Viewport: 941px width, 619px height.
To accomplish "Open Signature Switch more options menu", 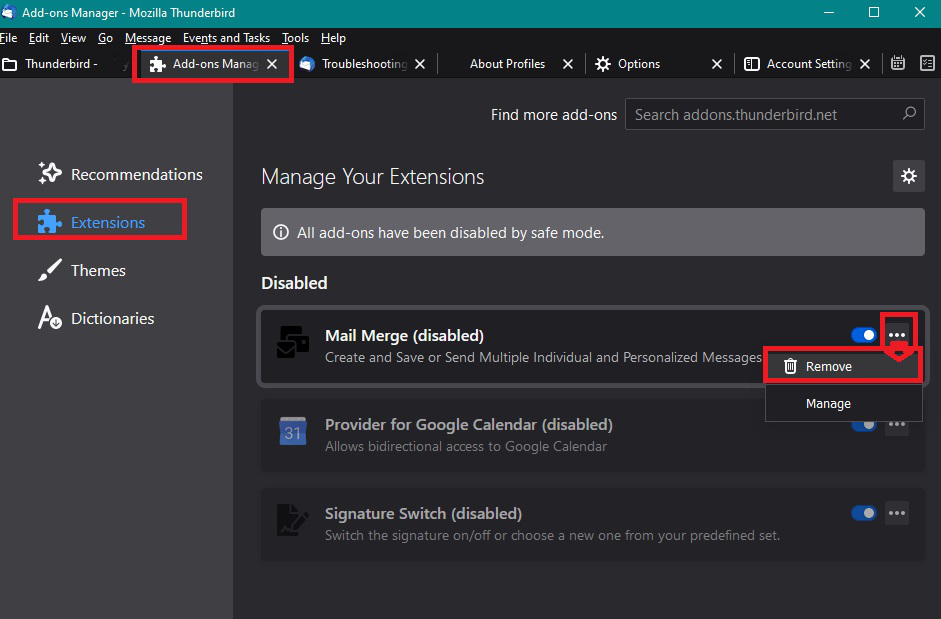I will click(x=897, y=513).
